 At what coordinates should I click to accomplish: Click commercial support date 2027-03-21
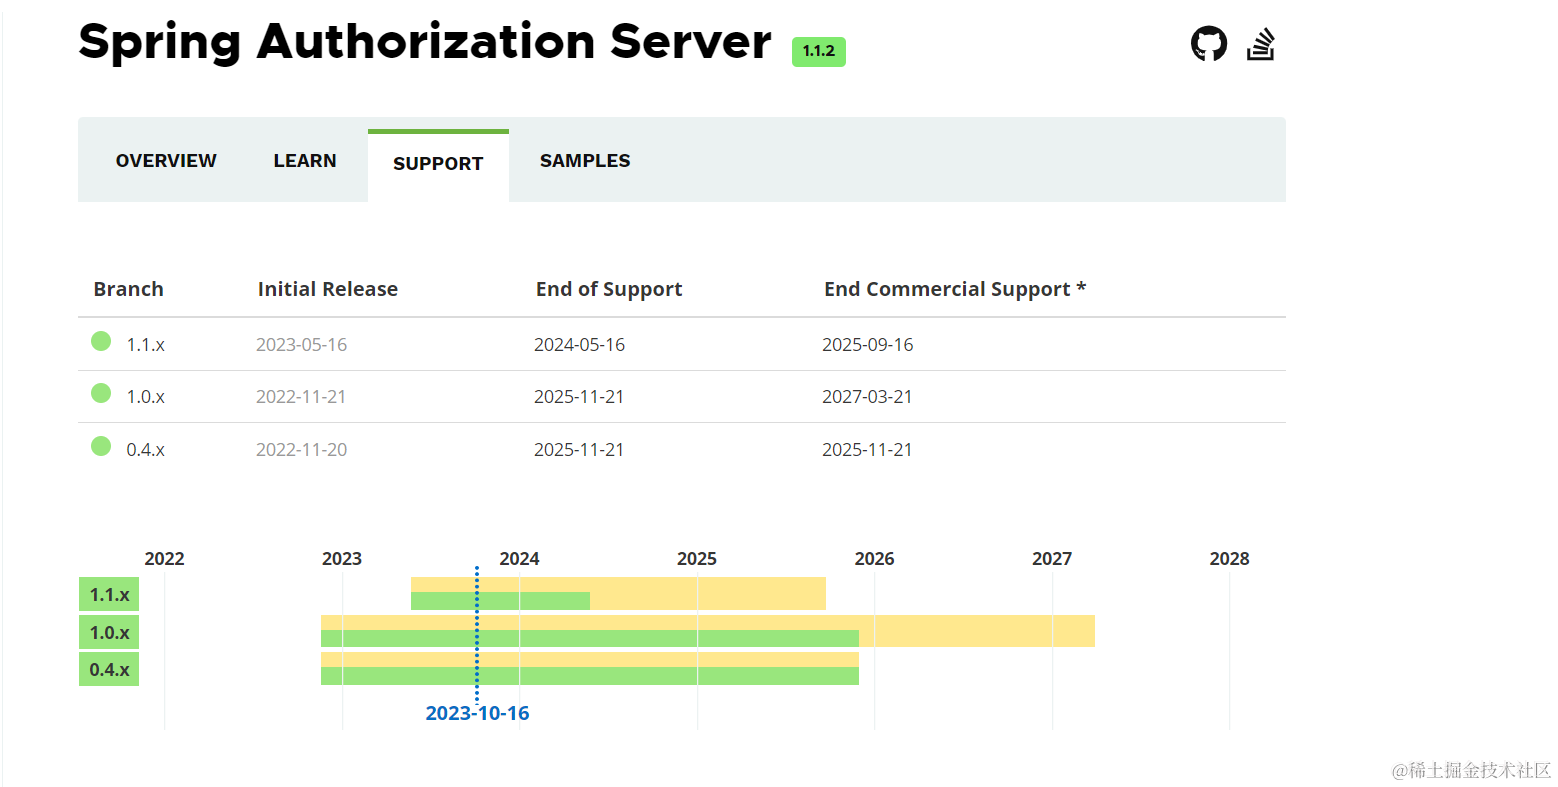[867, 397]
